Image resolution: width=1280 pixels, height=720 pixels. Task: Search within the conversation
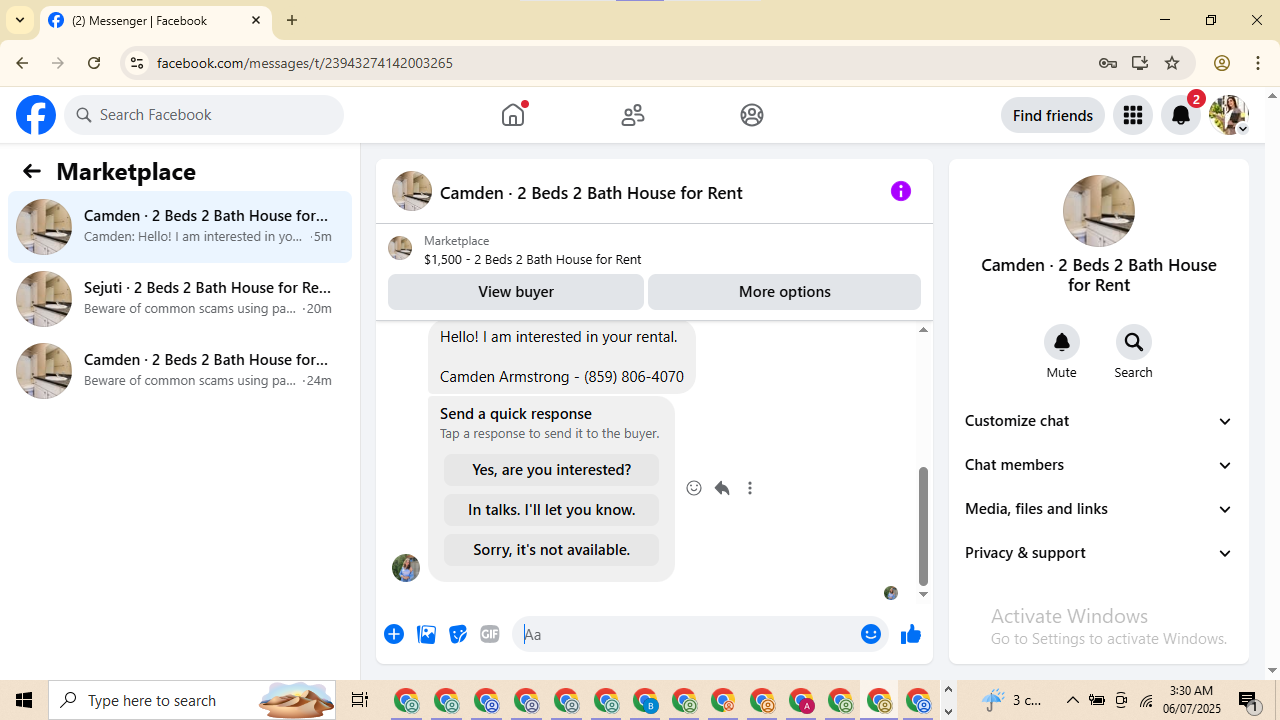[x=1134, y=342]
